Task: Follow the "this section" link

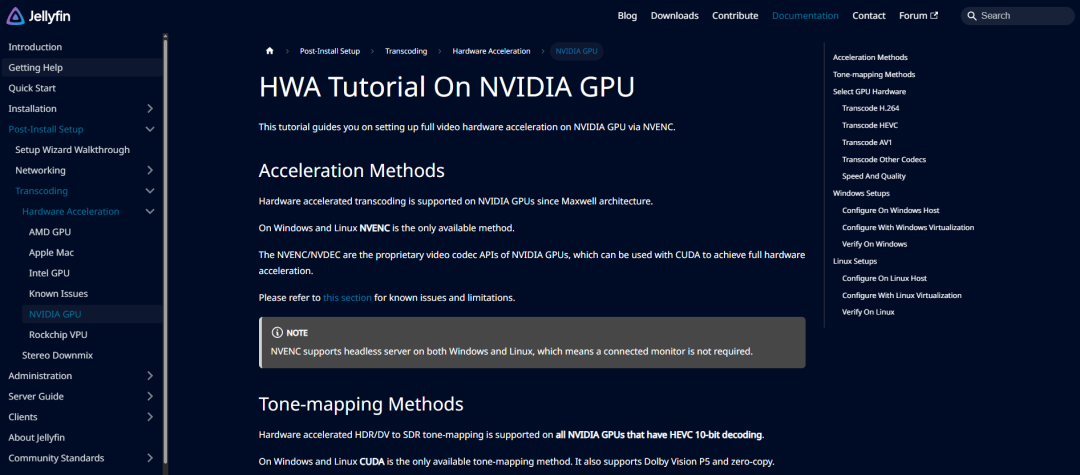Action: (347, 298)
